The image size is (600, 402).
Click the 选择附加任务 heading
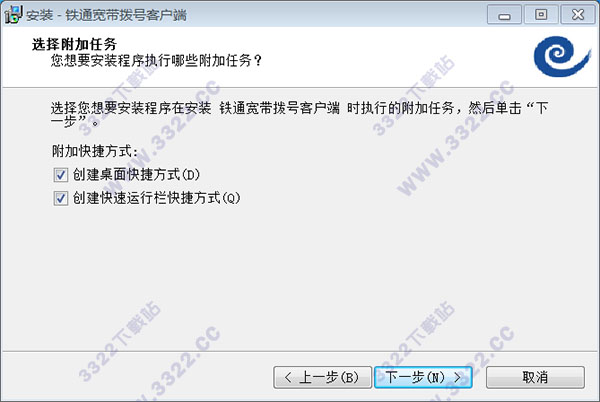[74, 44]
